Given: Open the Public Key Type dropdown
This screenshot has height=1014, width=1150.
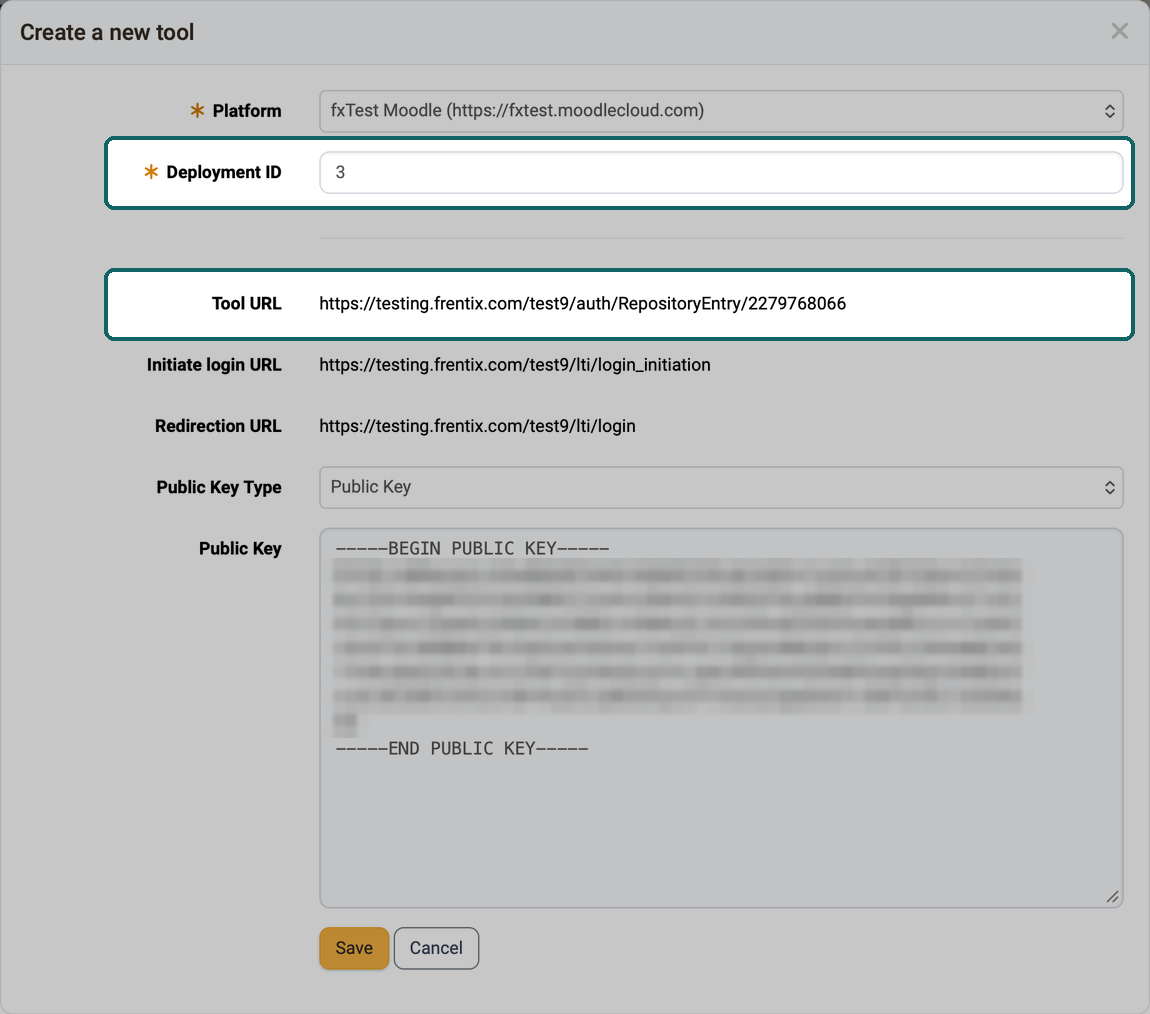Looking at the screenshot, I should click(x=721, y=488).
